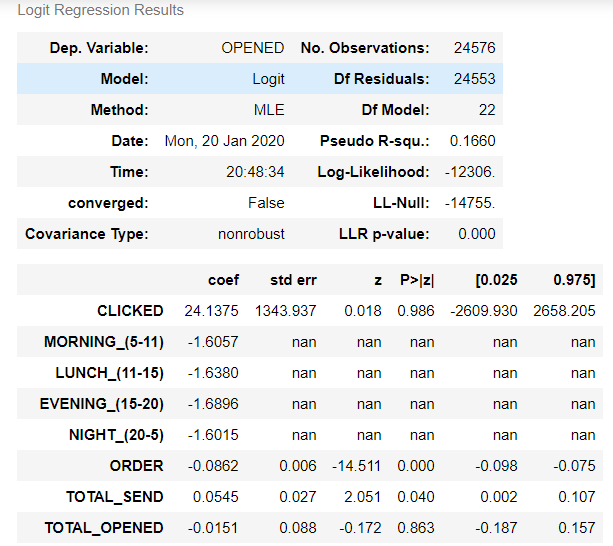The image size is (613, 546).
Task: Click the 'coef' column header
Action: tap(223, 280)
